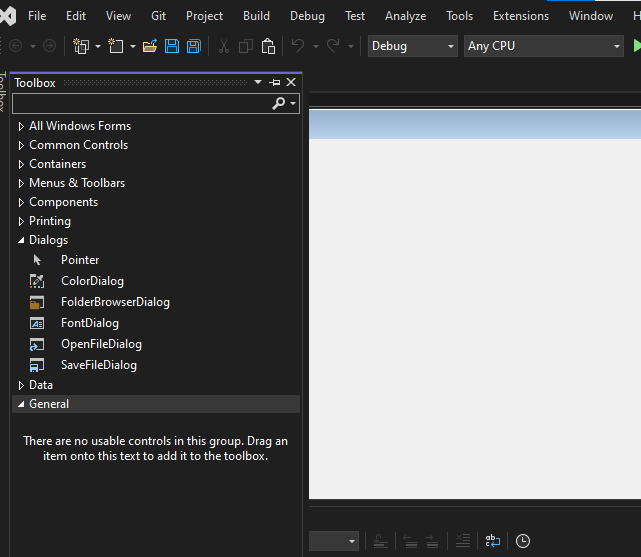Screen dimensions: 641x557
Task: Select the FontDialog icon
Action: point(37,323)
